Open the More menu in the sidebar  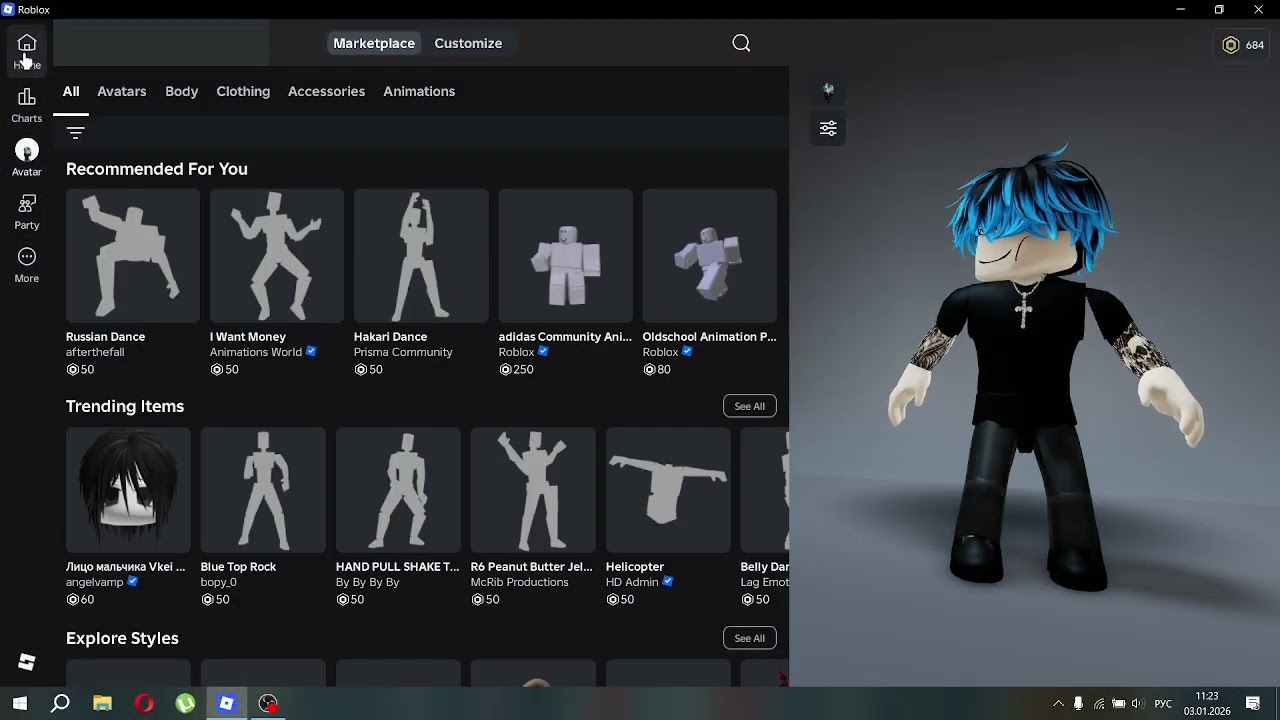pyautogui.click(x=27, y=265)
